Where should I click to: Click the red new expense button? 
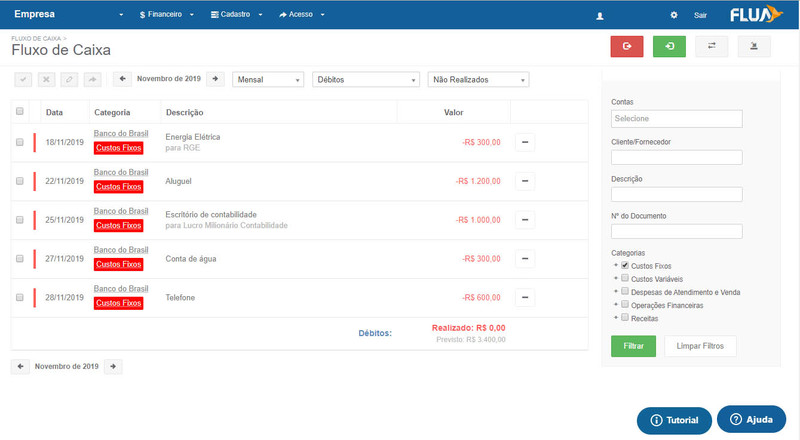point(627,46)
